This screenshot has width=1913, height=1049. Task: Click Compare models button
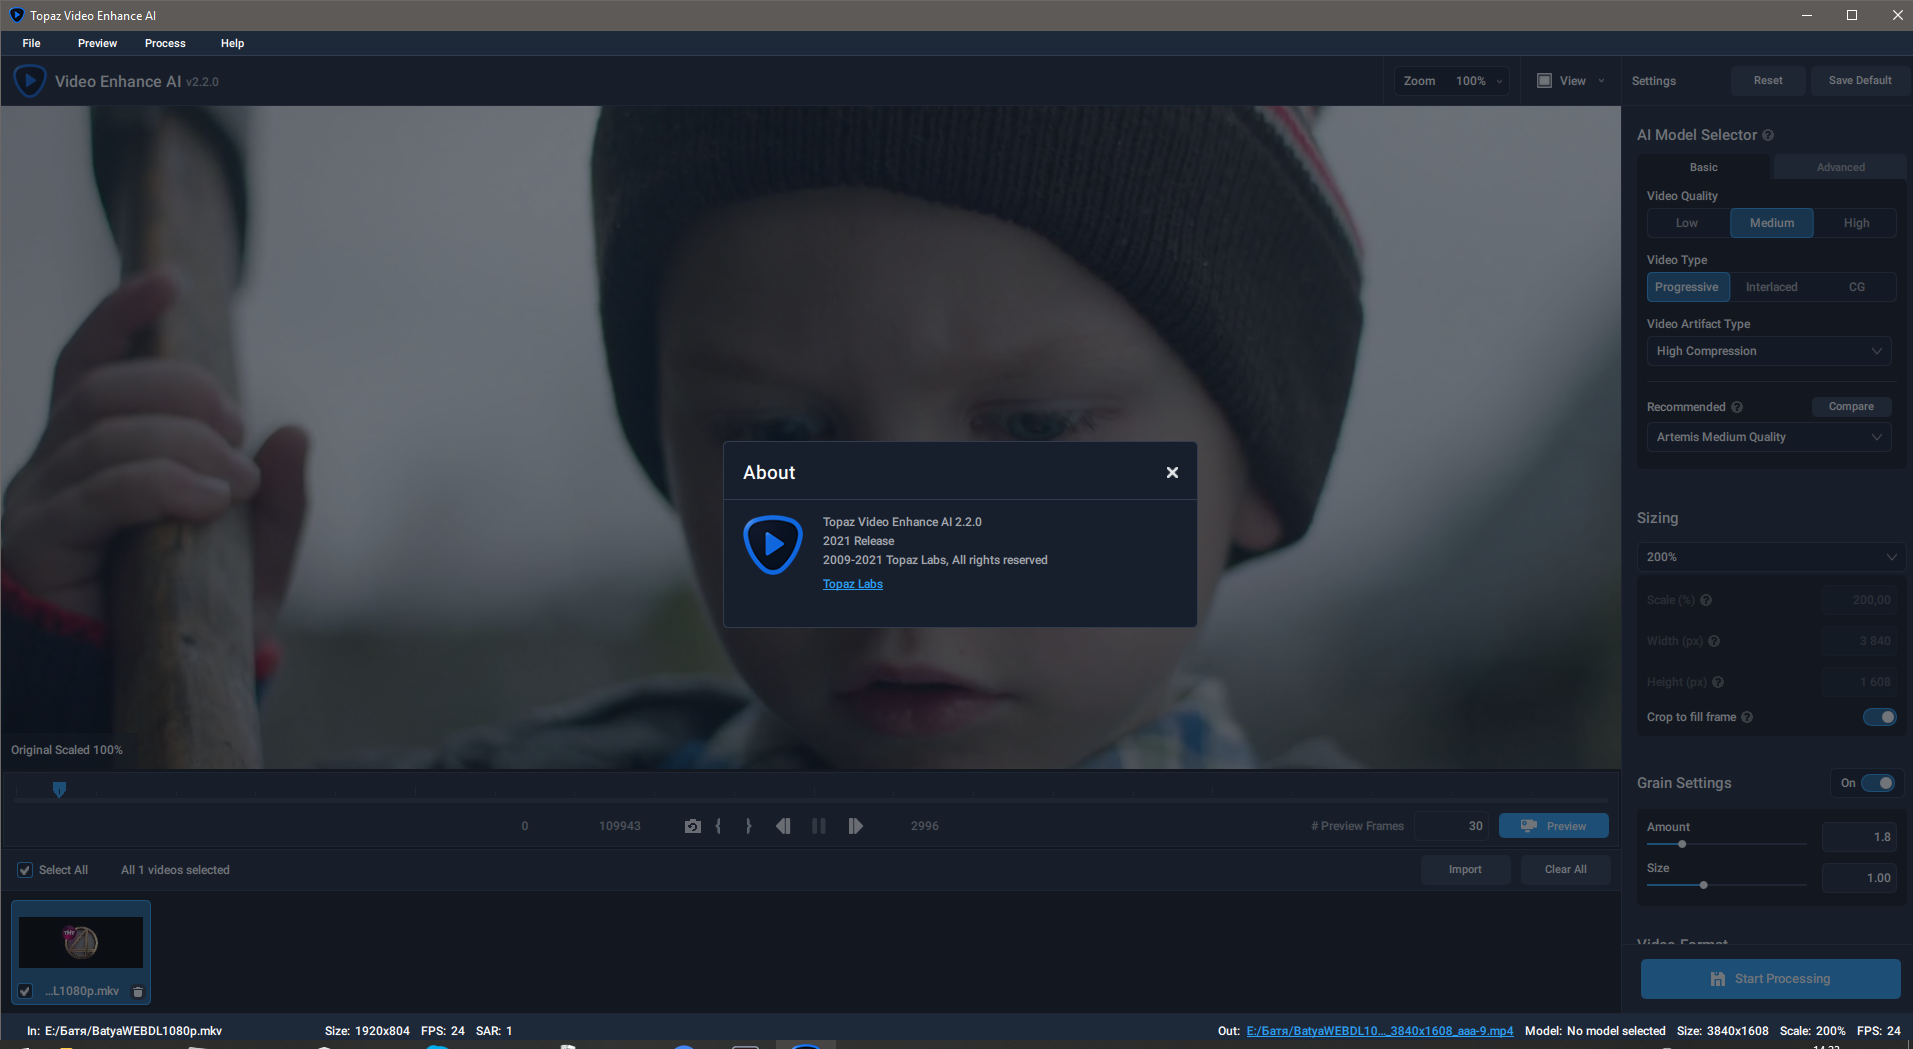1851,407
